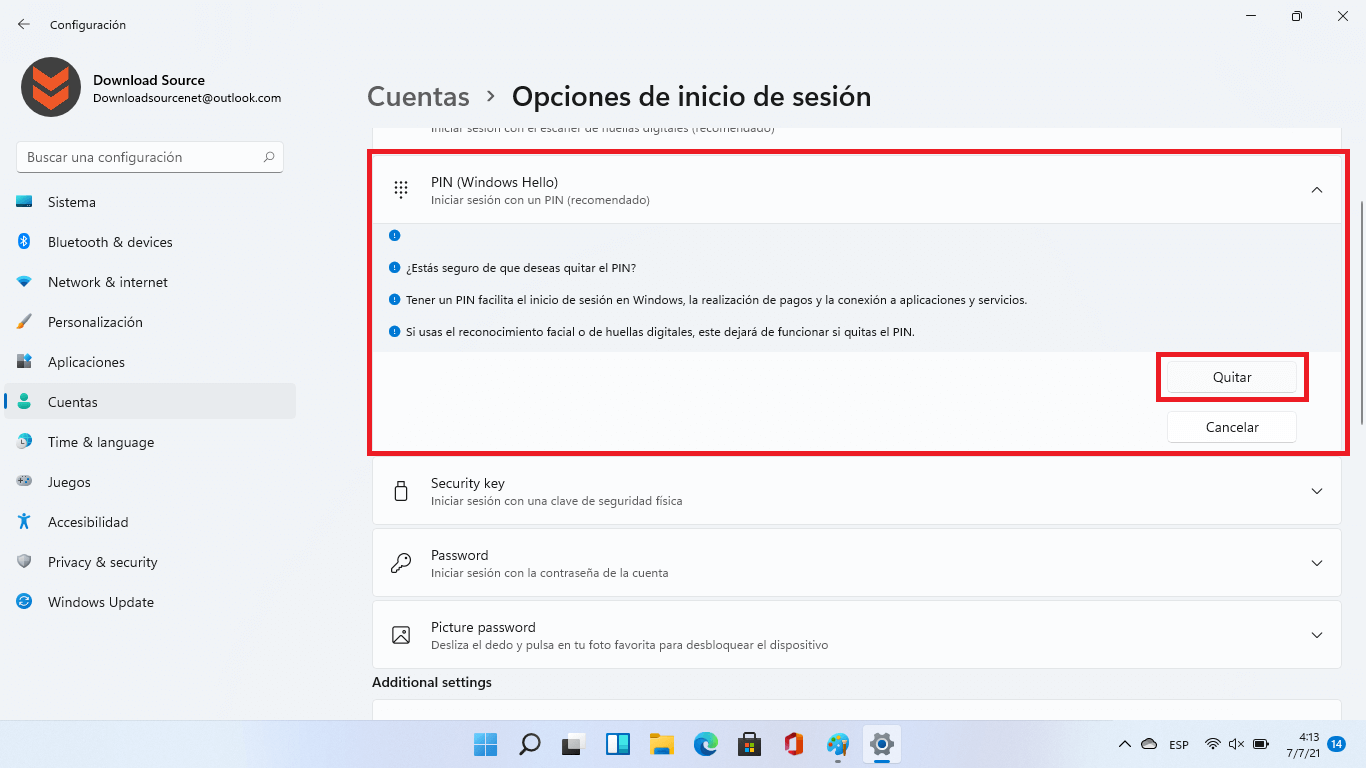
Task: Click the Buscar una configuración search field
Action: (x=150, y=157)
